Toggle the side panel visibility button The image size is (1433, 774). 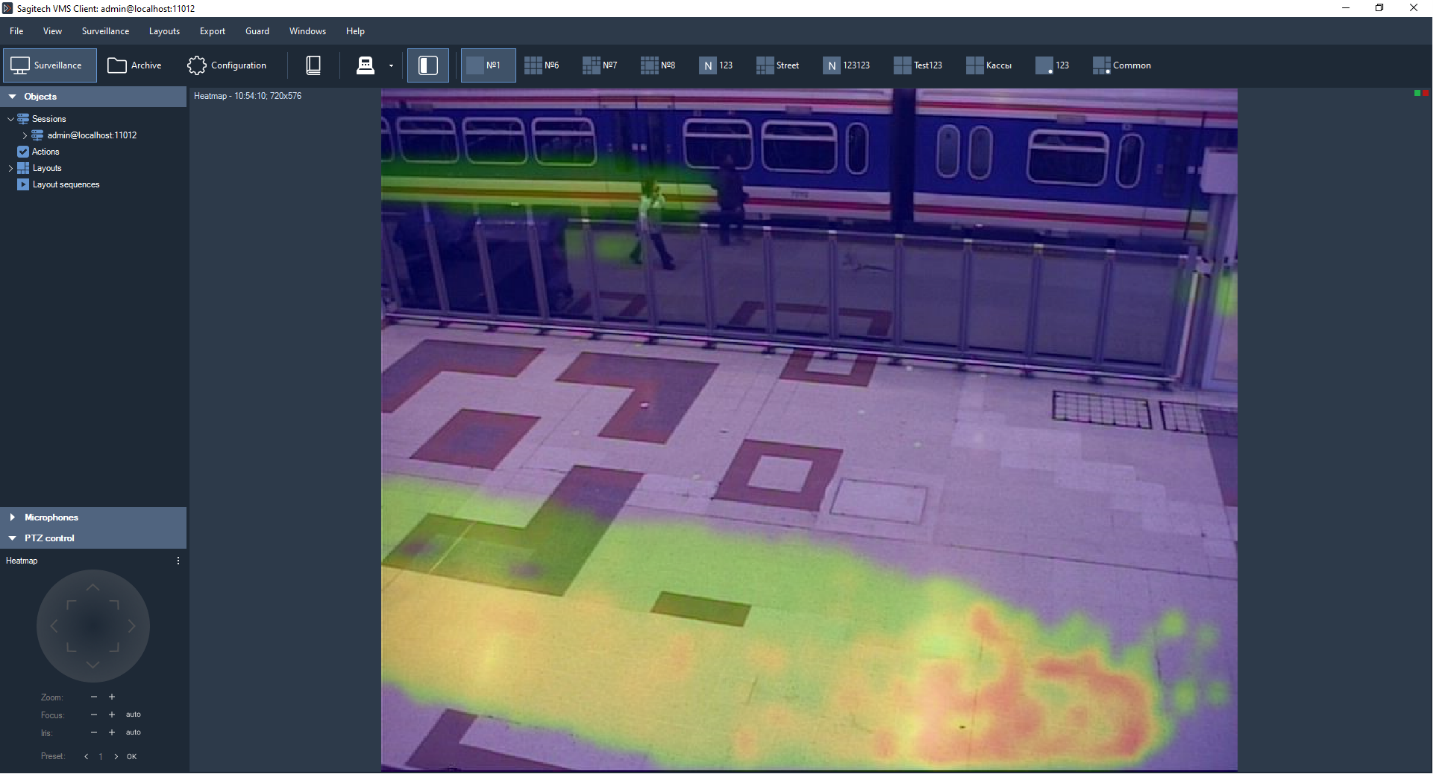point(428,66)
